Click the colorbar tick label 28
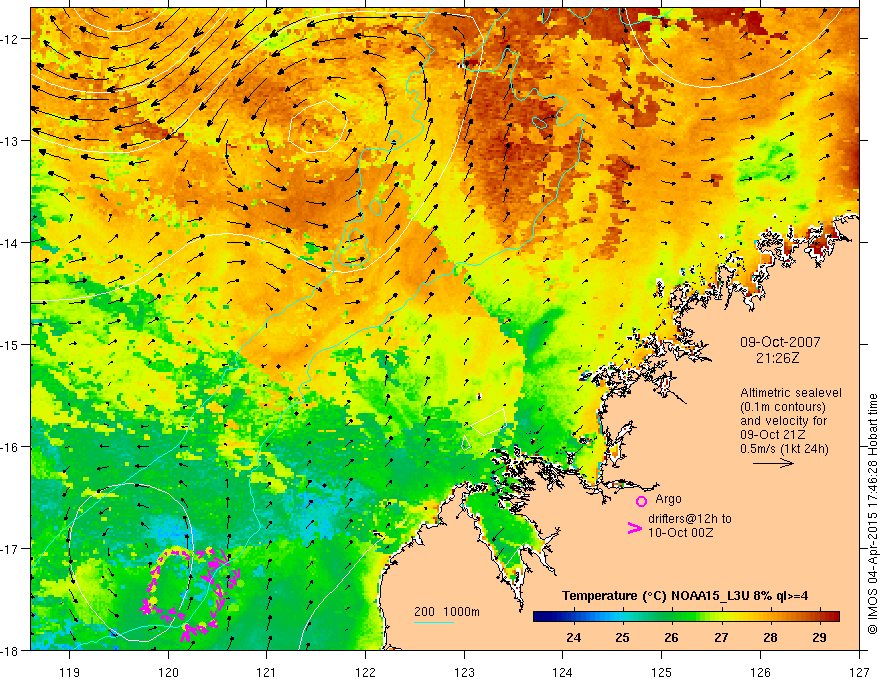This screenshot has height=680, width=880. click(770, 638)
